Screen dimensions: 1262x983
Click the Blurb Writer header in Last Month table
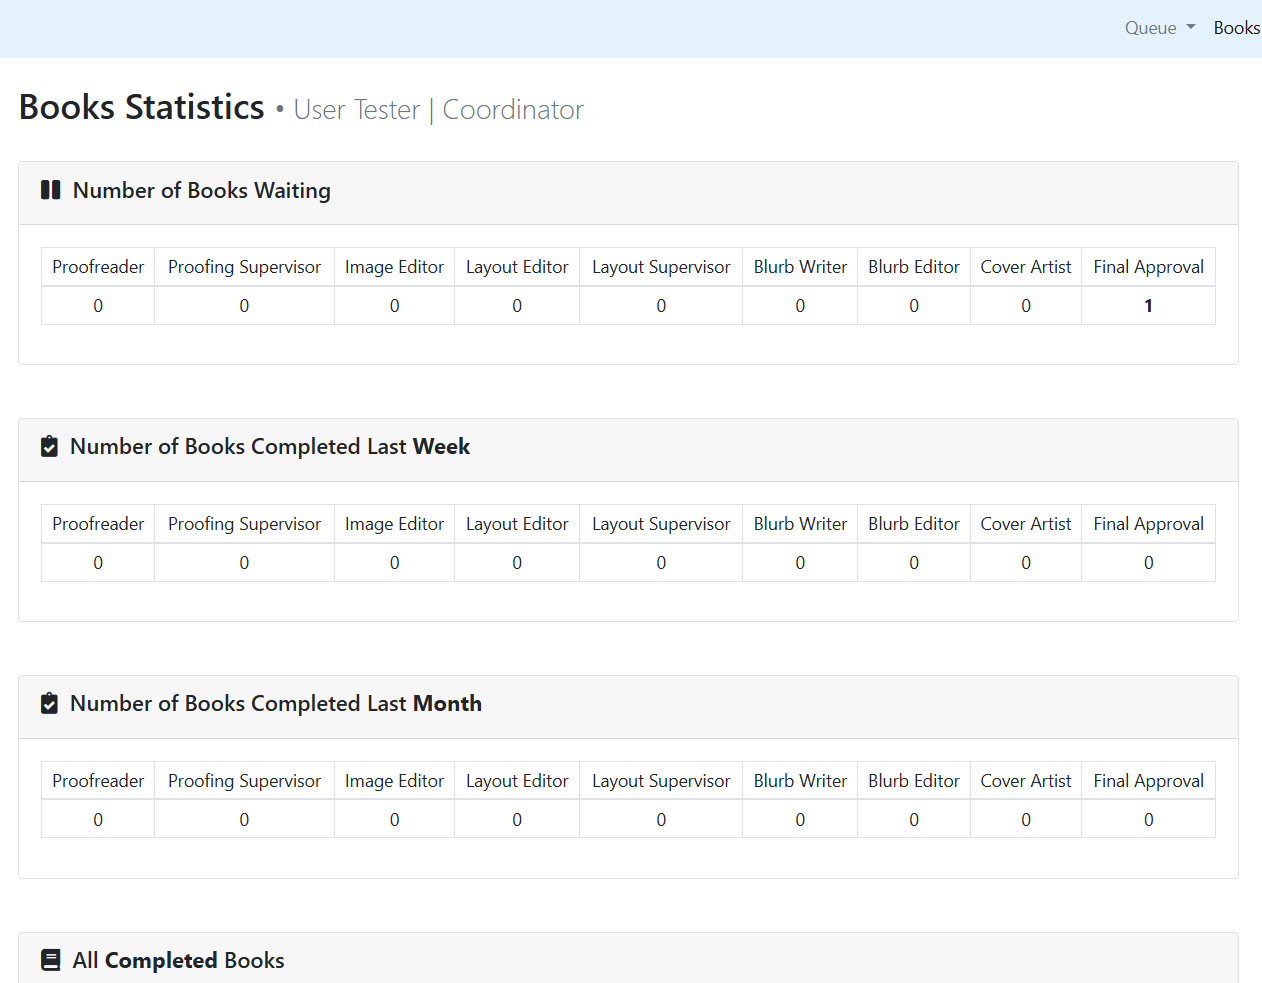[800, 781]
